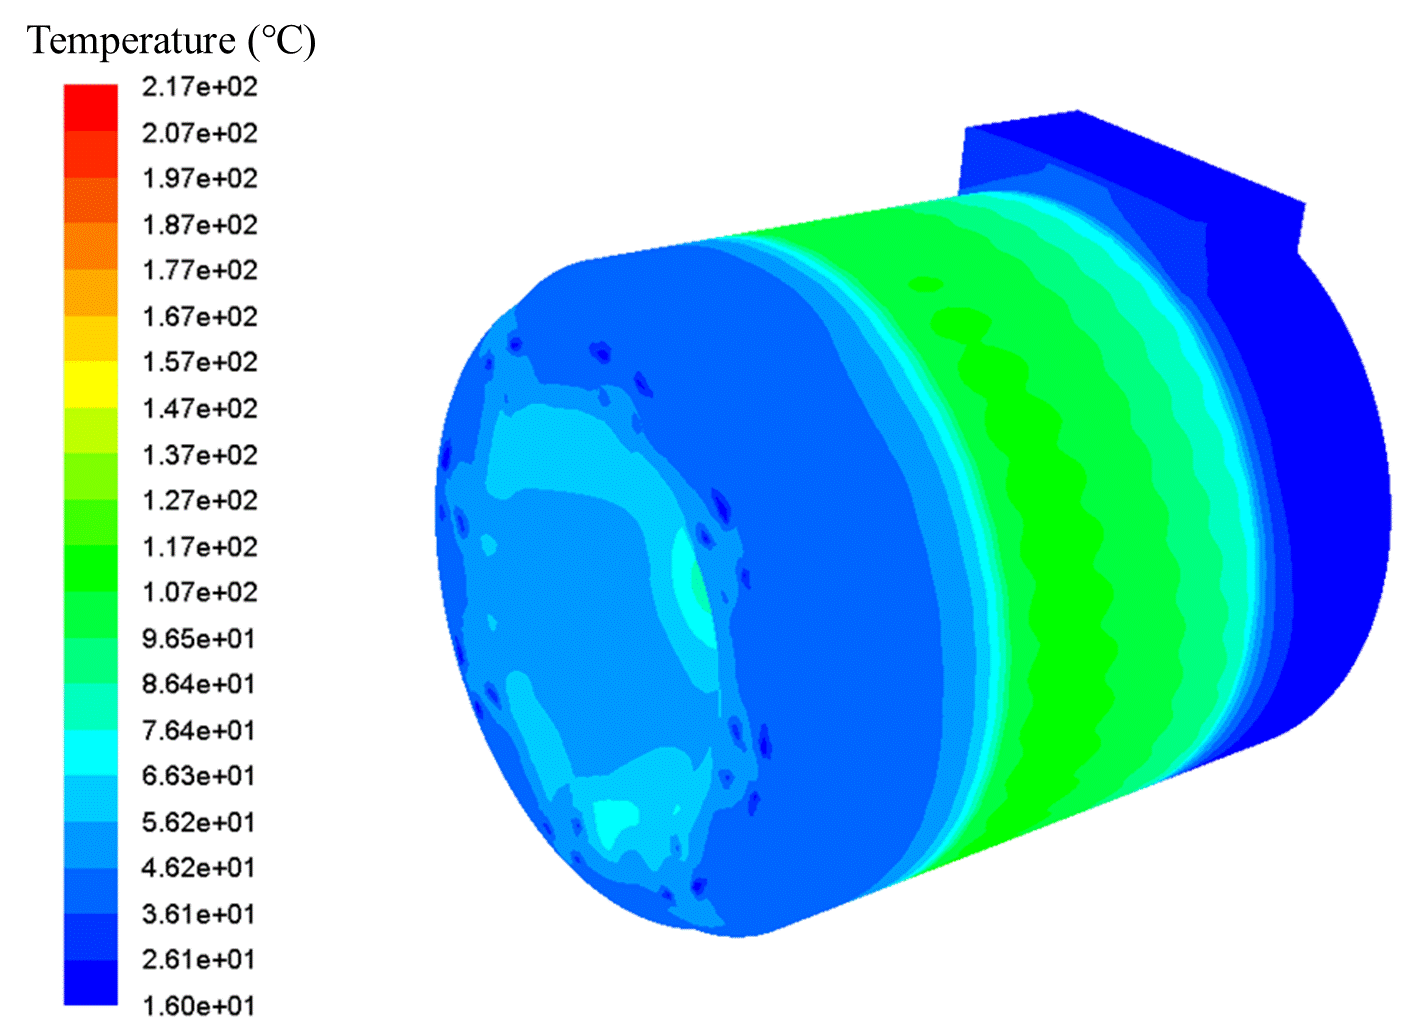Select the cyan band in the color legend
Screen dimensions: 1406x1024
click(x=90, y=752)
